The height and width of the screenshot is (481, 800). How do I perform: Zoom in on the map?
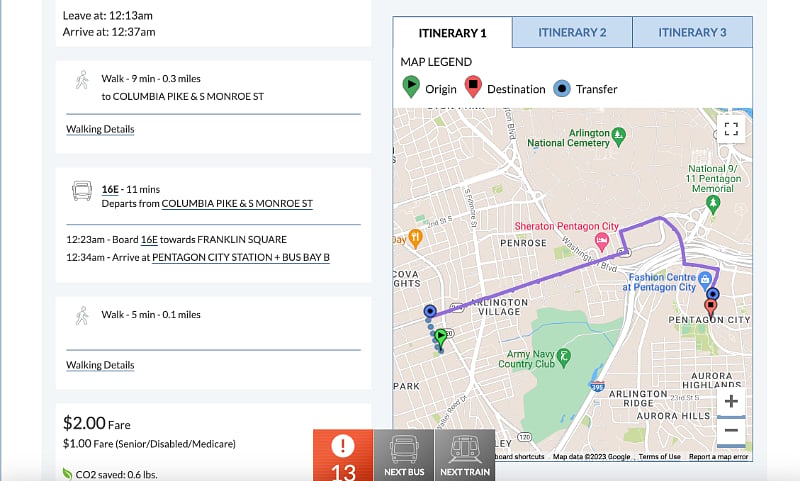pyautogui.click(x=731, y=401)
